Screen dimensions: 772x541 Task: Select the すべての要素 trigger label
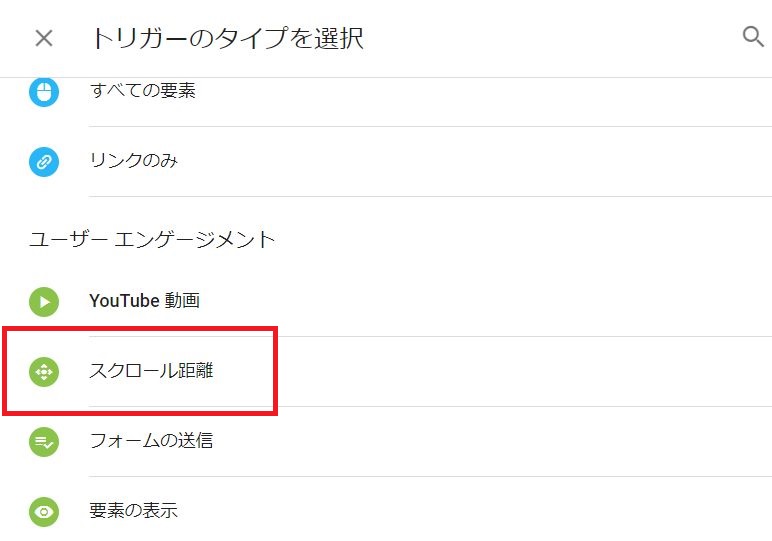tap(143, 91)
